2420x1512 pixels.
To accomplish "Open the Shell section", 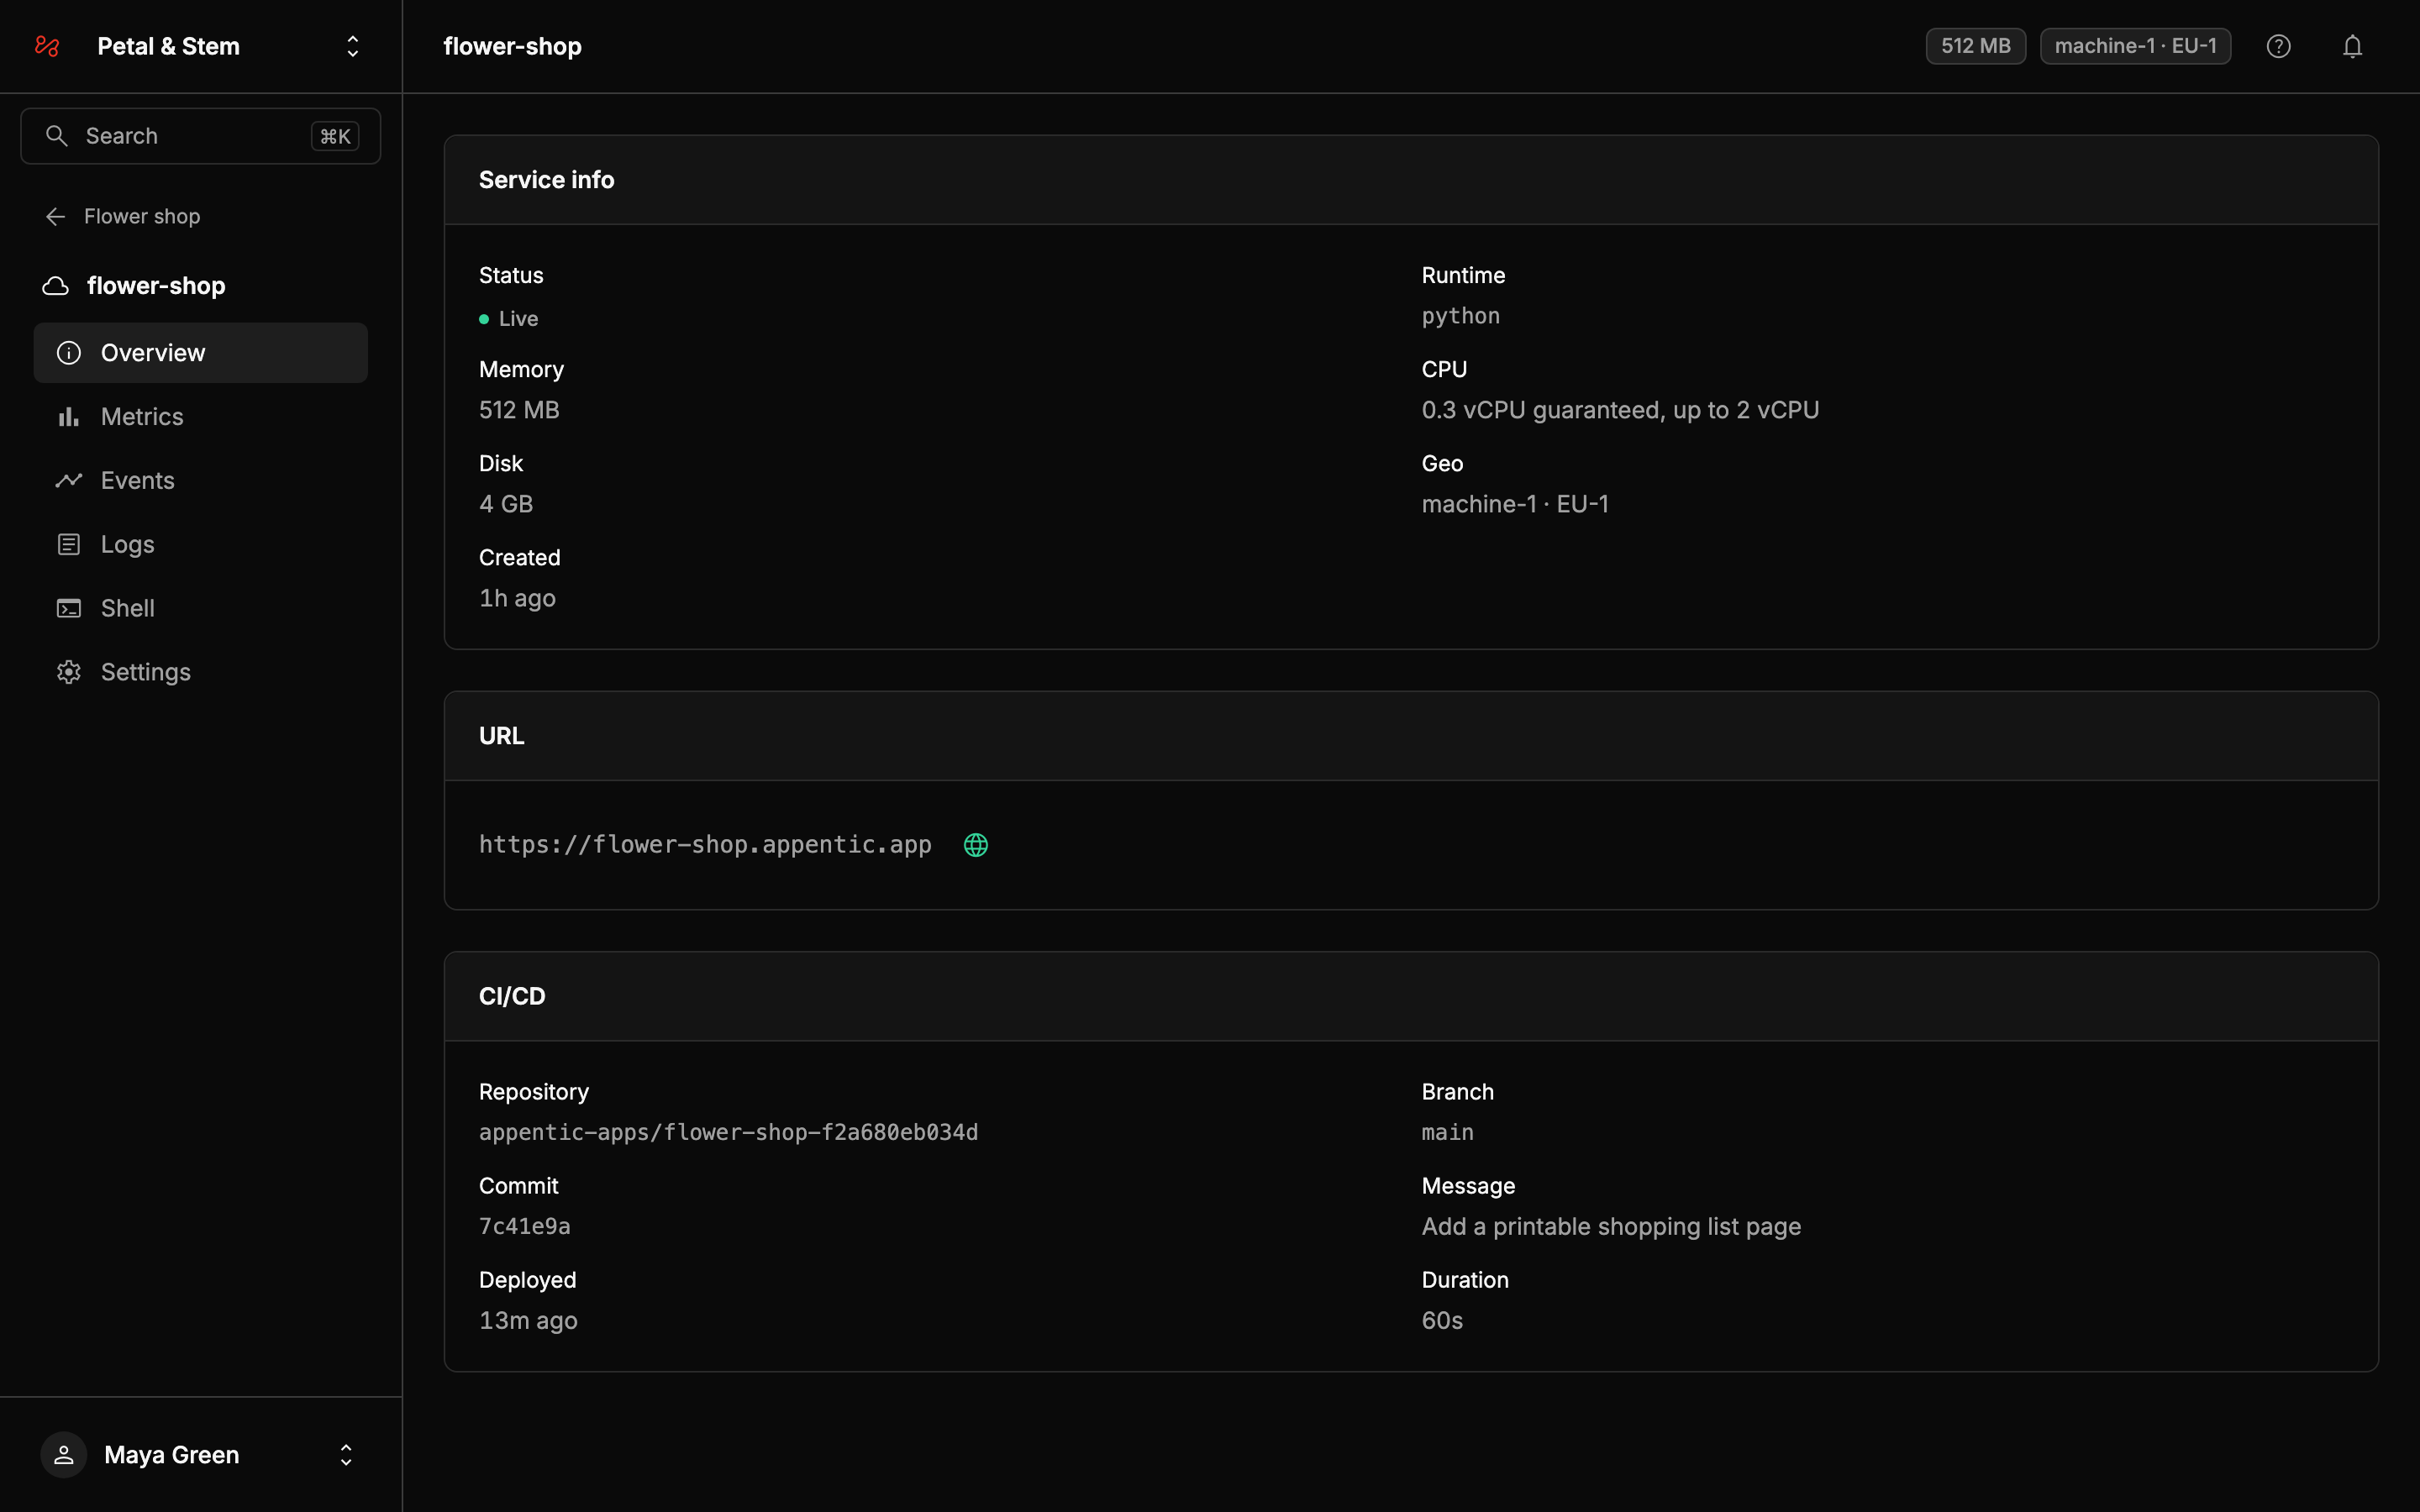I will click(x=200, y=608).
